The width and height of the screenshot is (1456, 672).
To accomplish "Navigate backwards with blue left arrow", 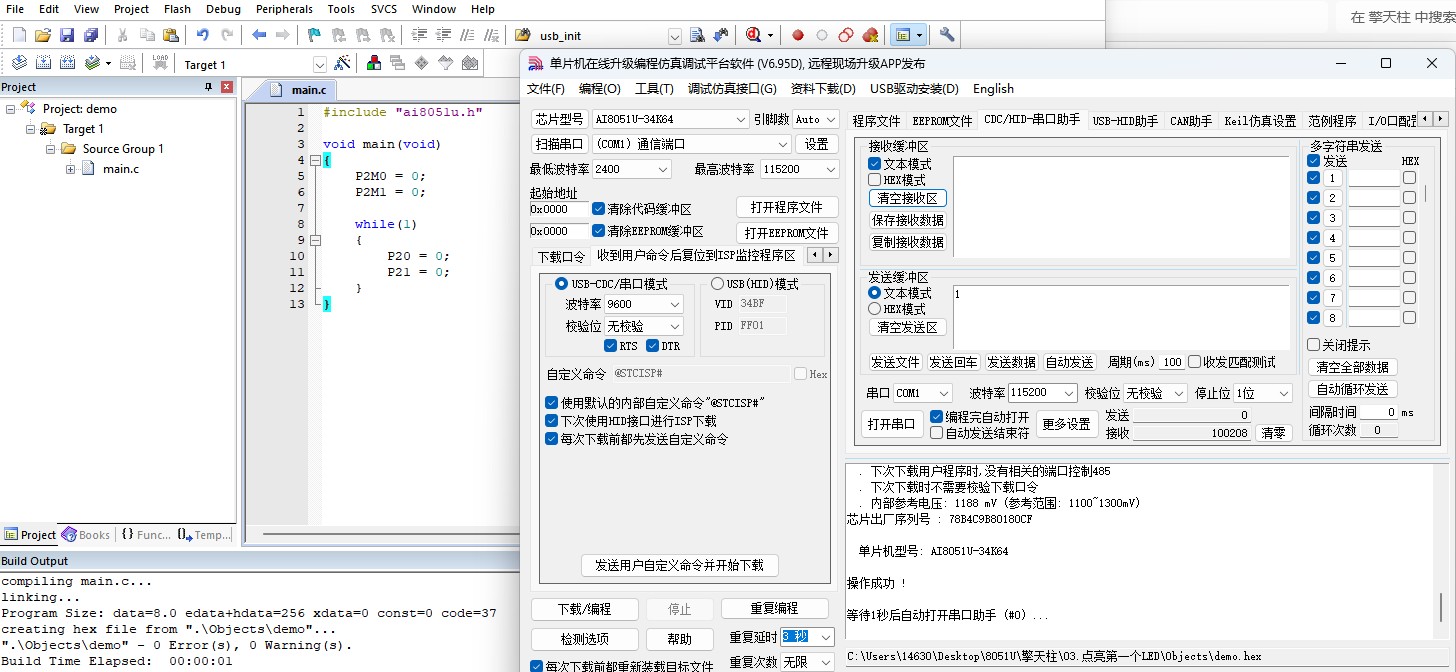I will [259, 35].
